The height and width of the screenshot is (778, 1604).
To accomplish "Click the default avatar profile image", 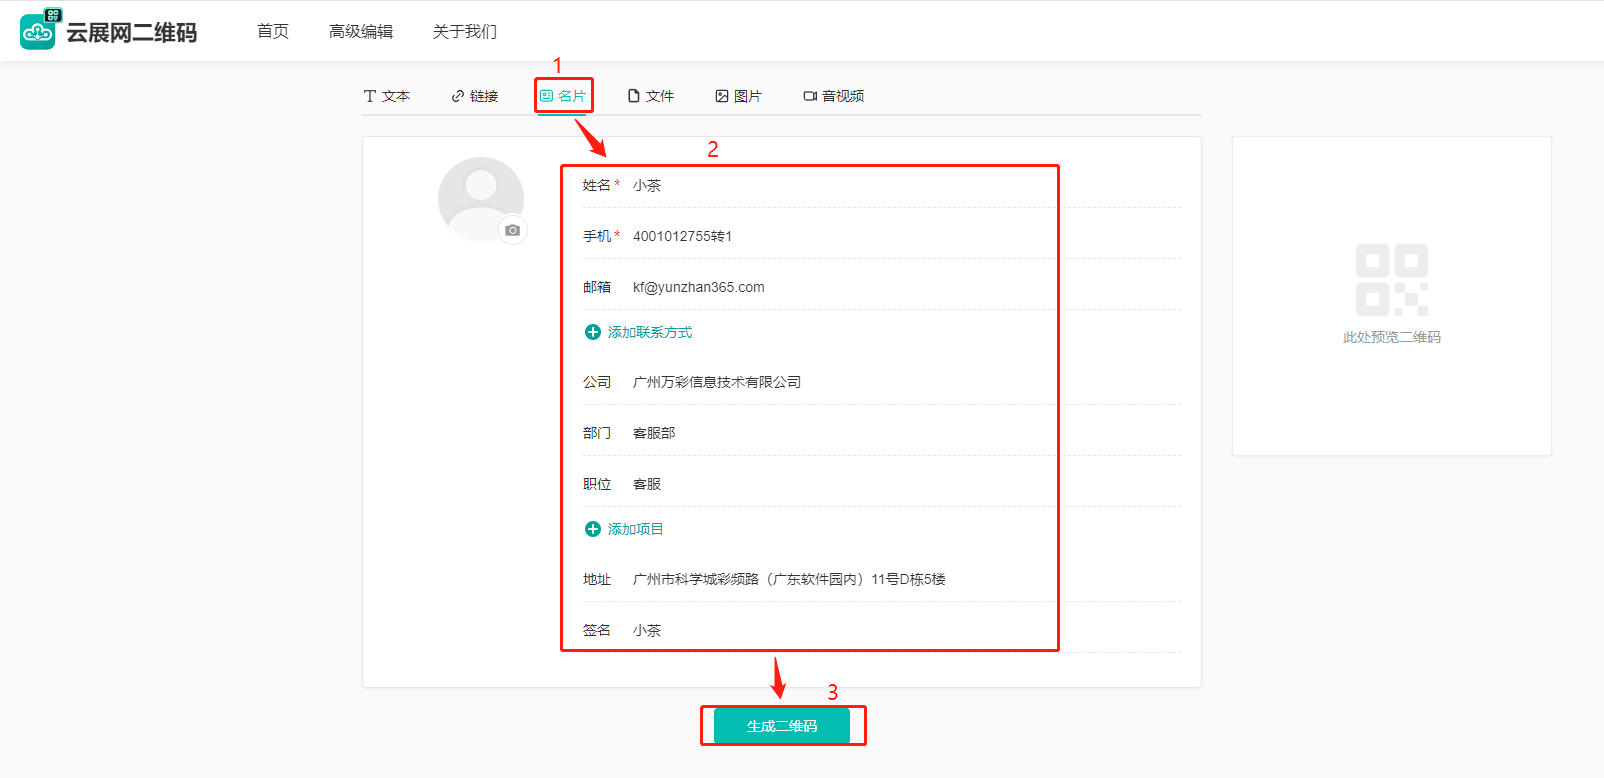I will pyautogui.click(x=480, y=197).
